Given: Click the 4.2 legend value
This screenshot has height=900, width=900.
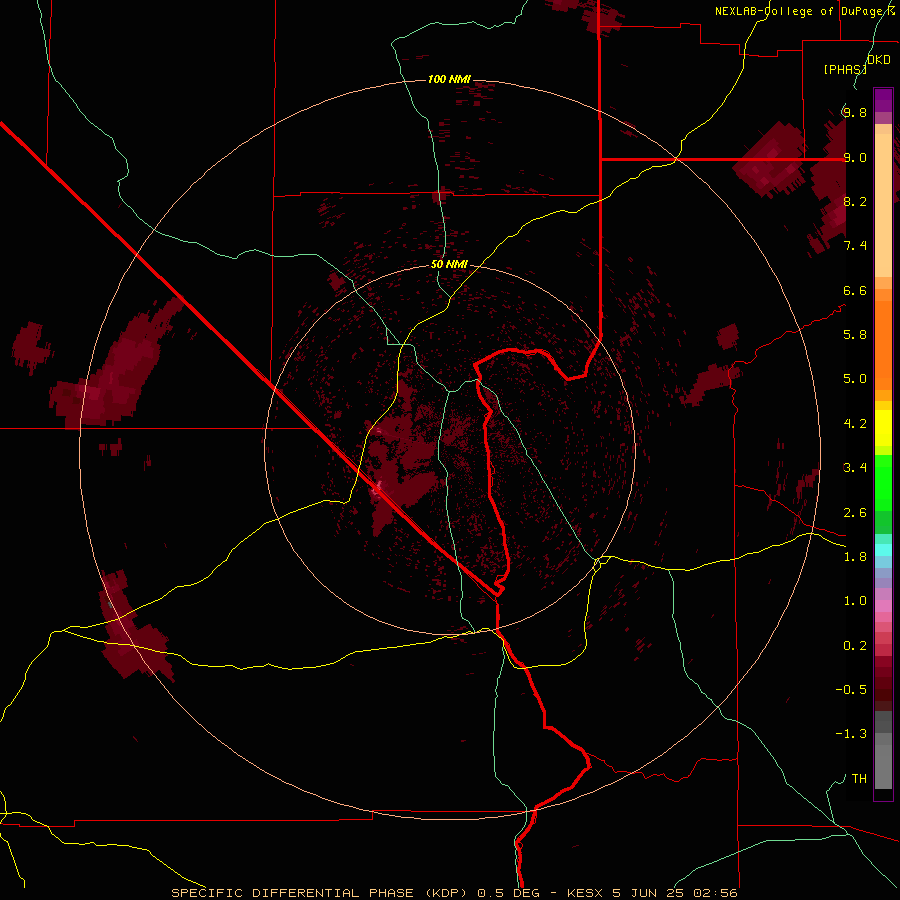Looking at the screenshot, I should pyautogui.click(x=855, y=424).
